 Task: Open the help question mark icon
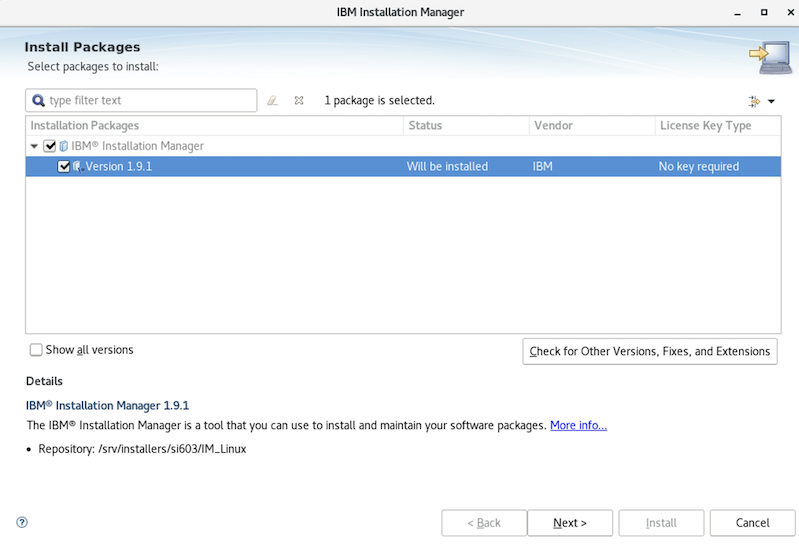[x=22, y=522]
